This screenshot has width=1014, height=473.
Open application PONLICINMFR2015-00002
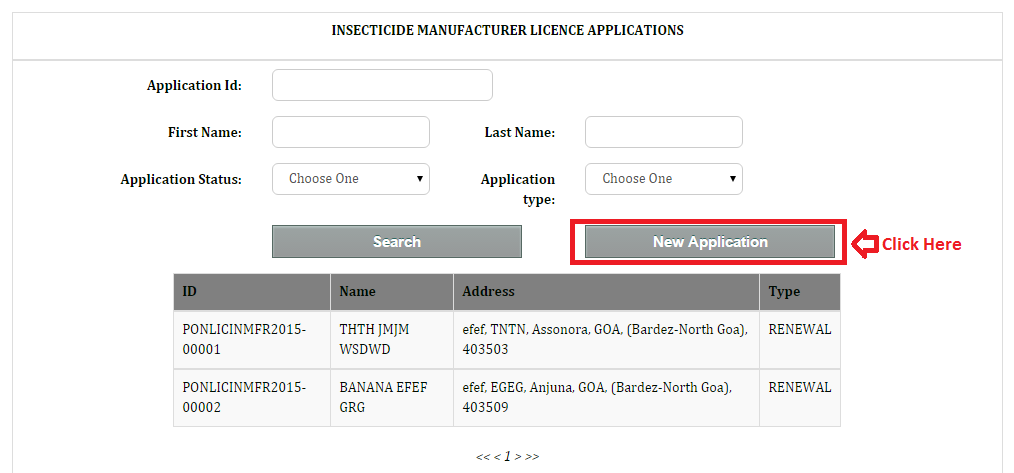point(244,398)
